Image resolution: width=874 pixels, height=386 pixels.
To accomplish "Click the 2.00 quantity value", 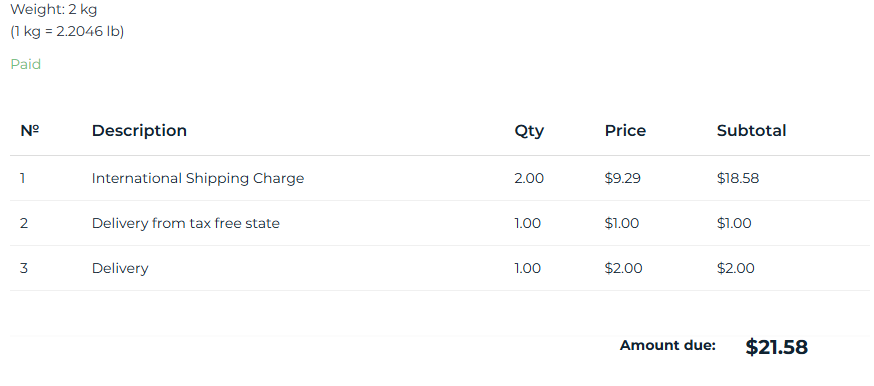I will pyautogui.click(x=529, y=179).
